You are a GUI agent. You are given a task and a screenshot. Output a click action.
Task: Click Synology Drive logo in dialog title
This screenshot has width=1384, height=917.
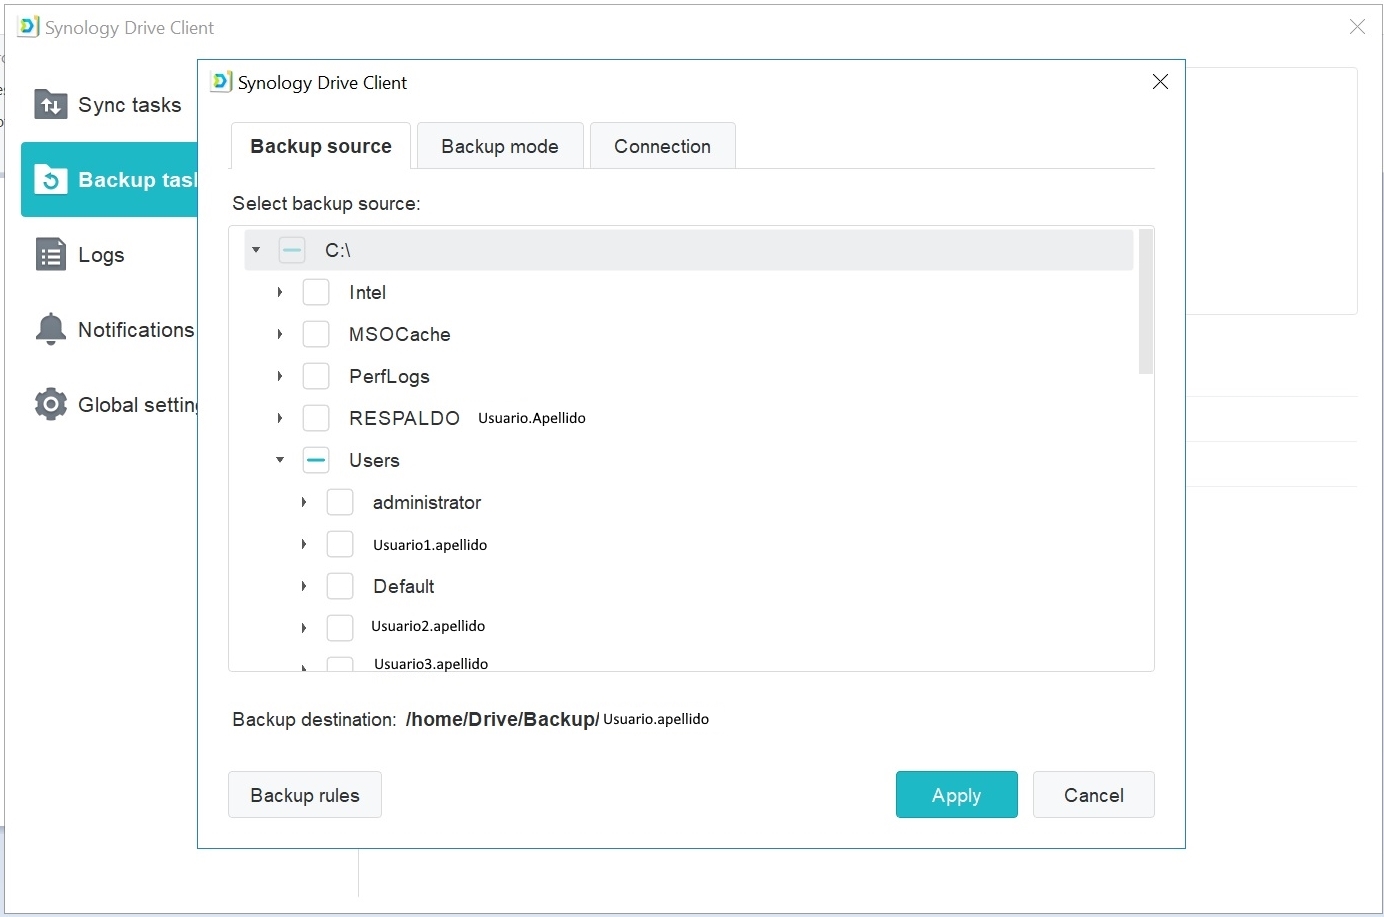(x=221, y=82)
